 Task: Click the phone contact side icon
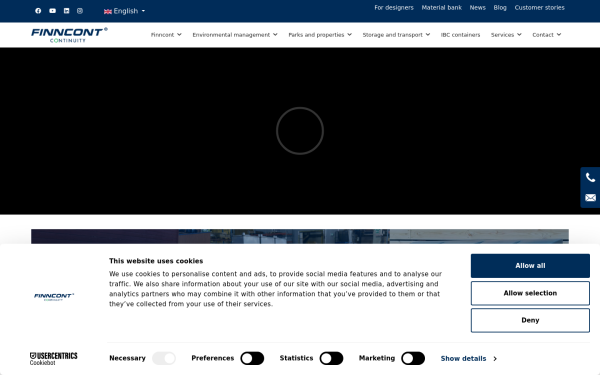tap(590, 178)
